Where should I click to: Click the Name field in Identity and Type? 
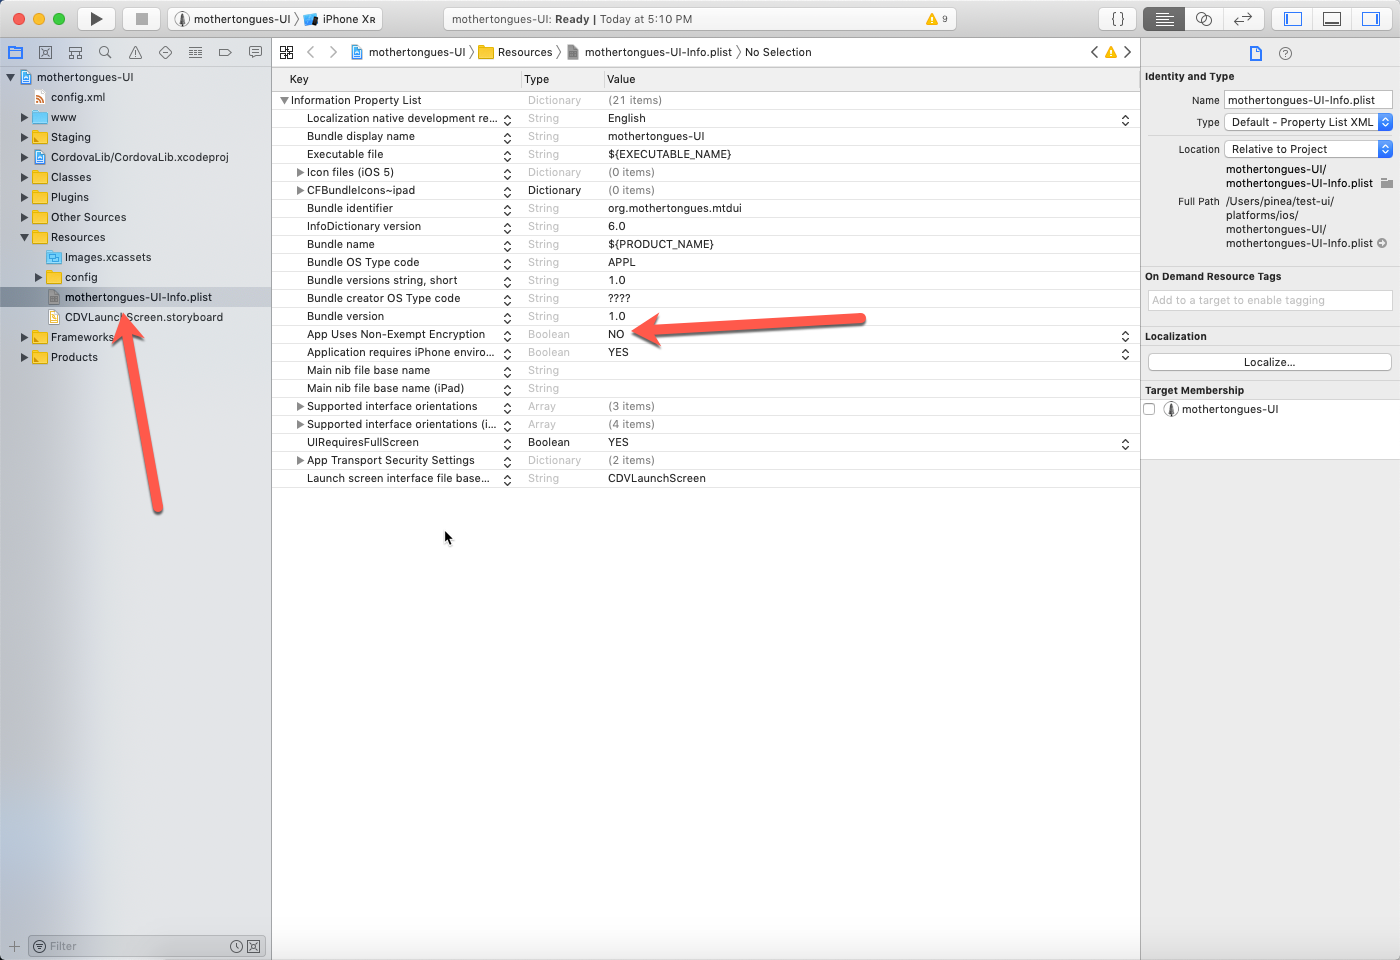(1308, 100)
